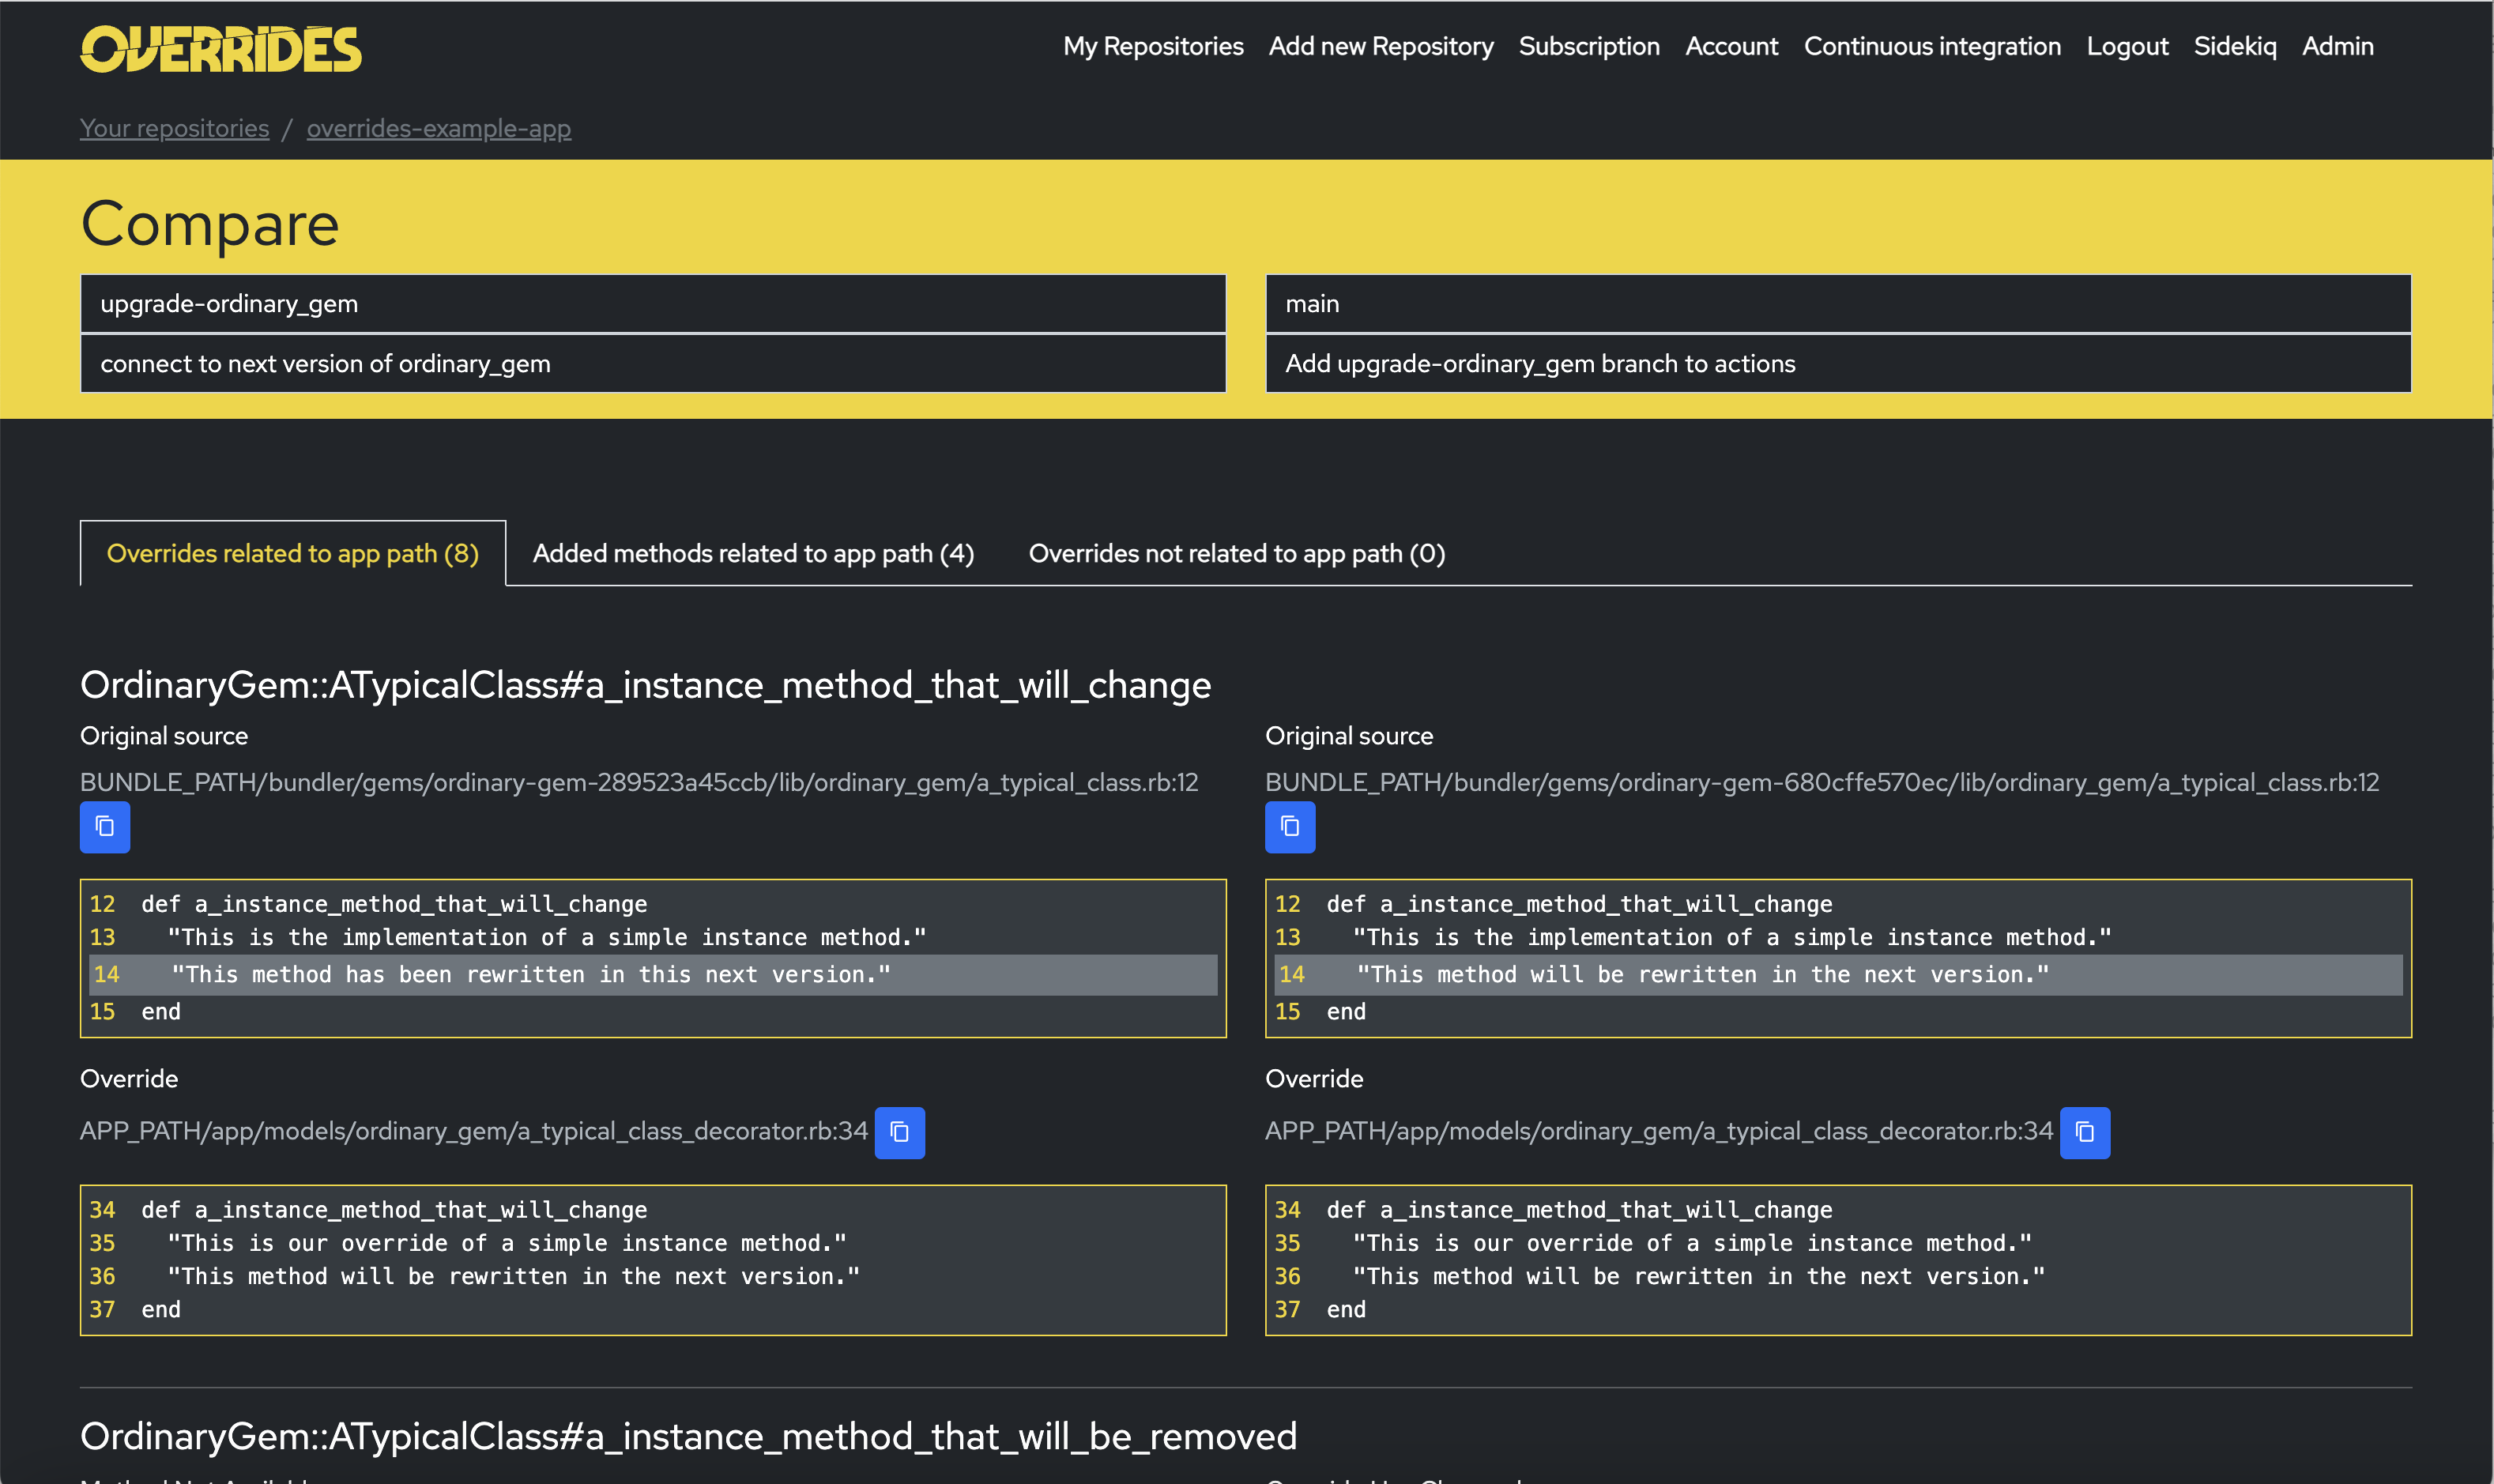Copy left override decorator file path
The width and height of the screenshot is (2494, 1484).
click(900, 1132)
